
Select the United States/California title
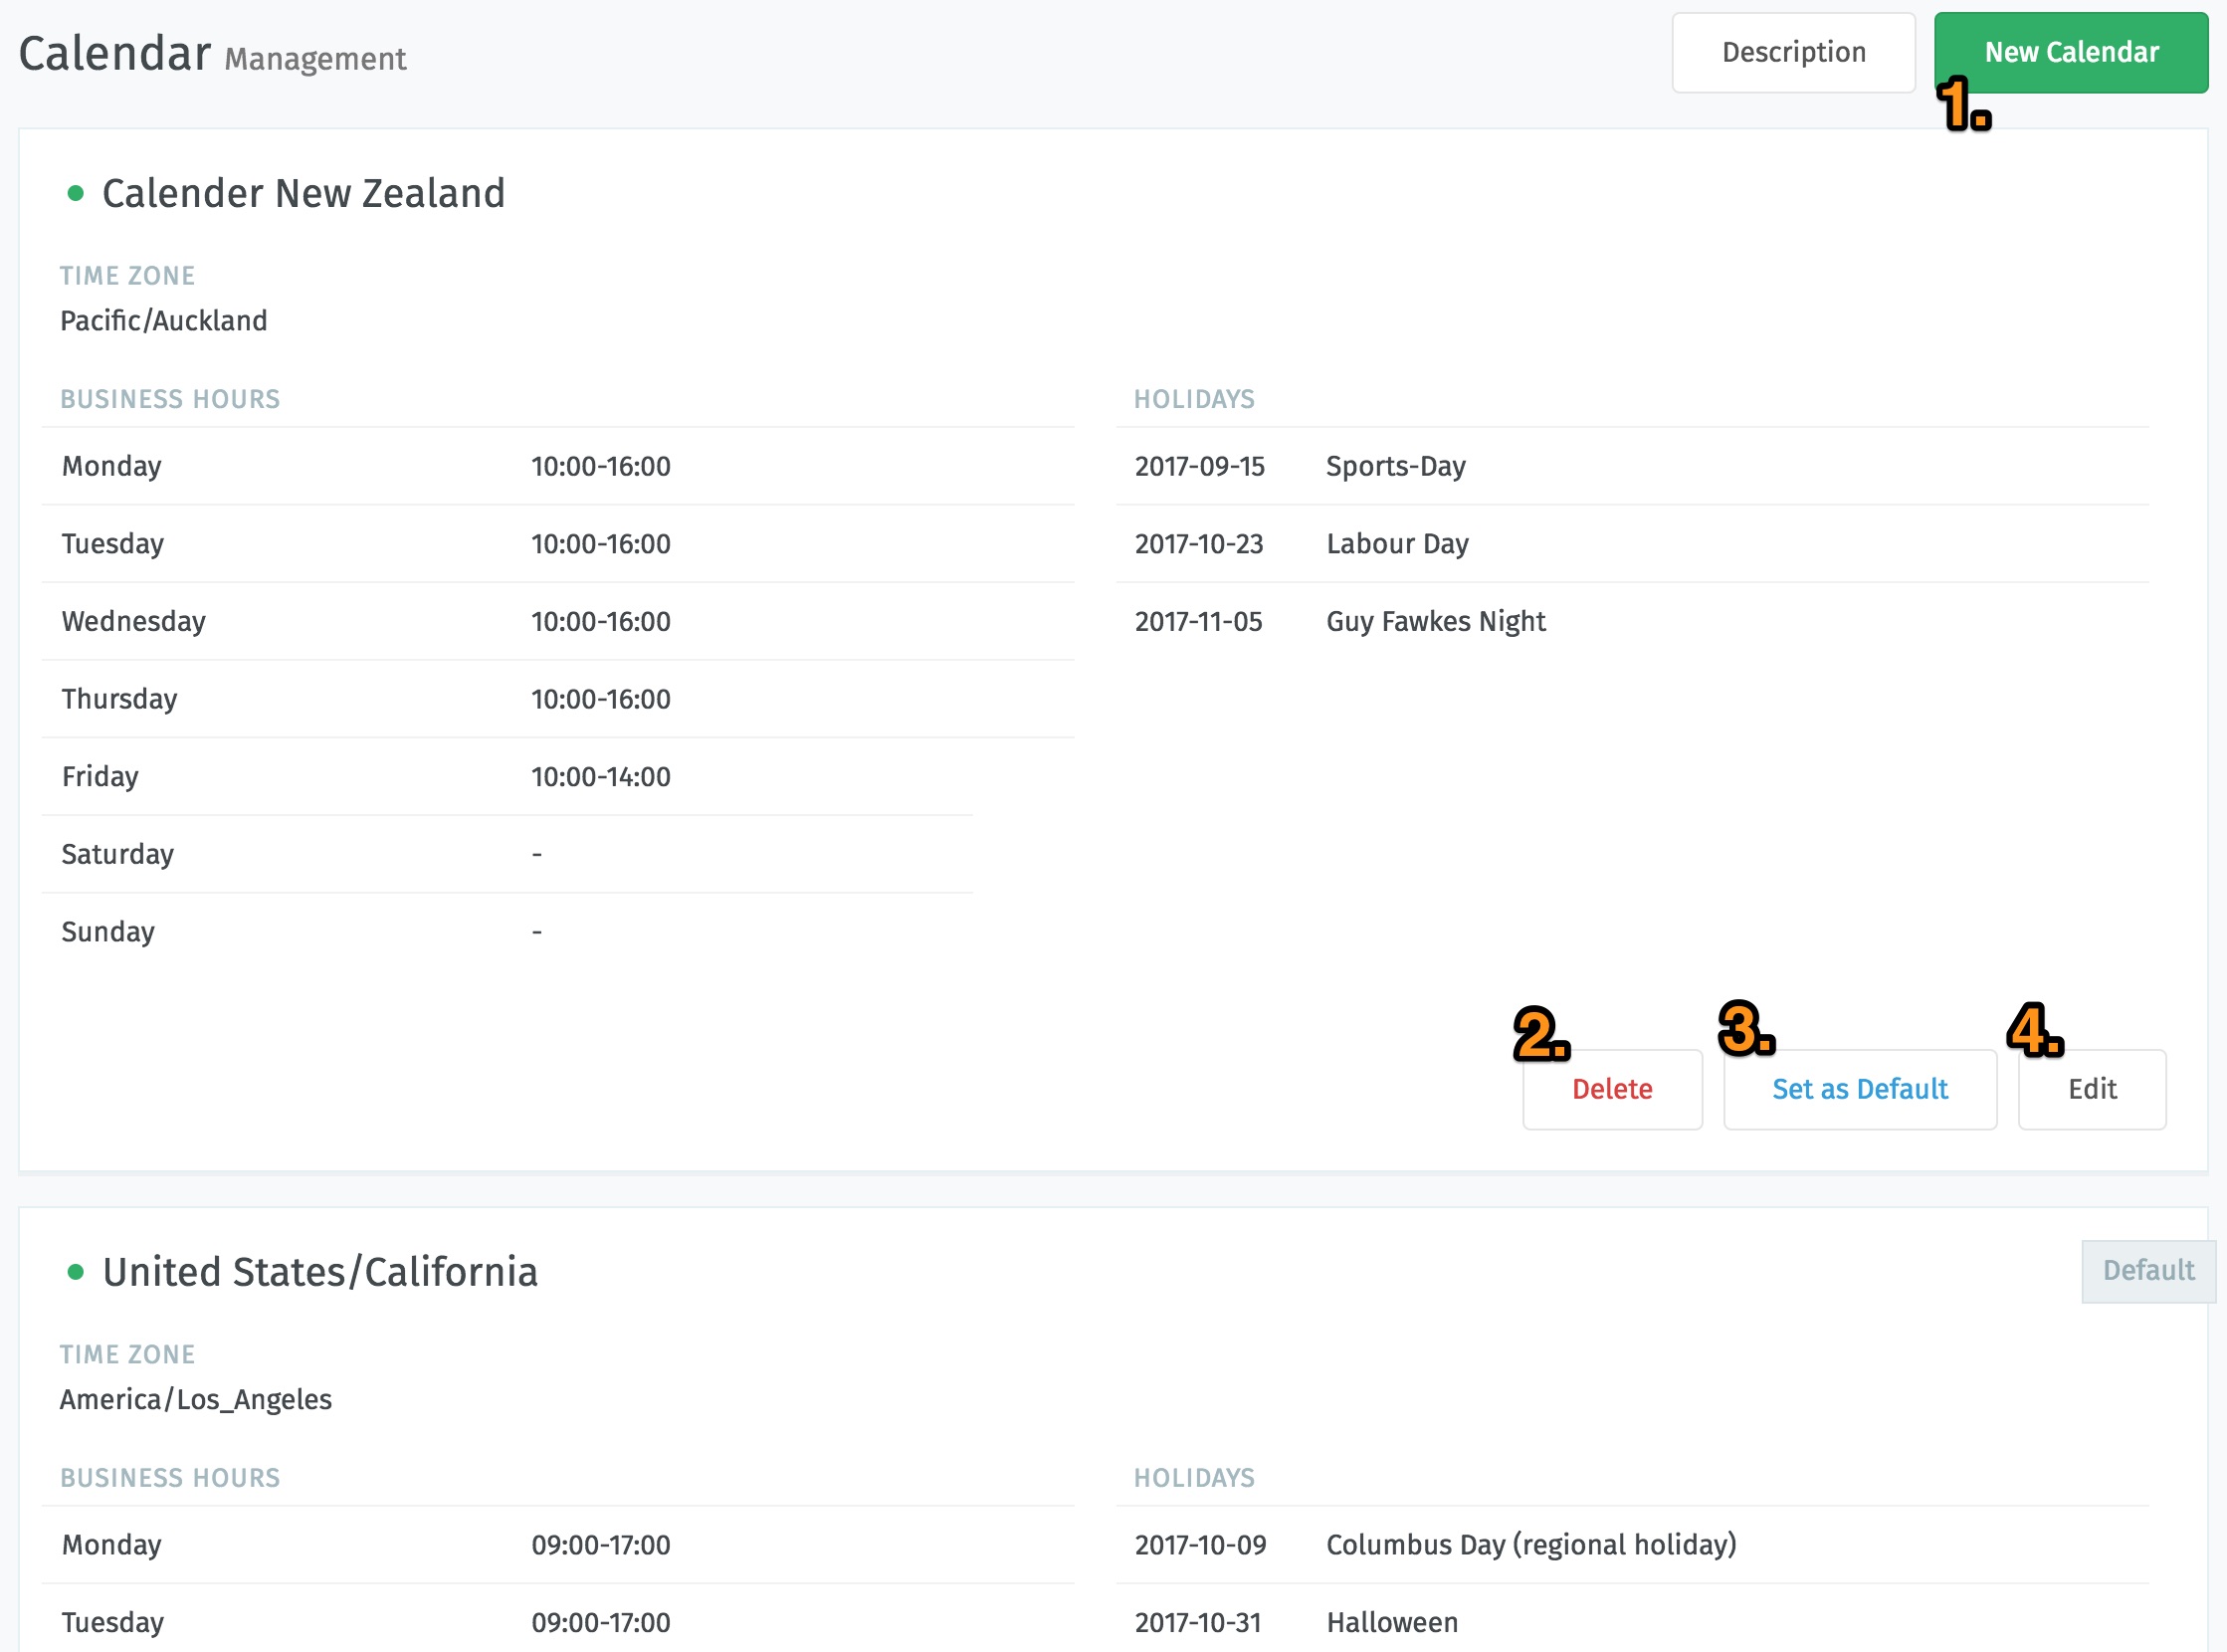(x=320, y=1272)
